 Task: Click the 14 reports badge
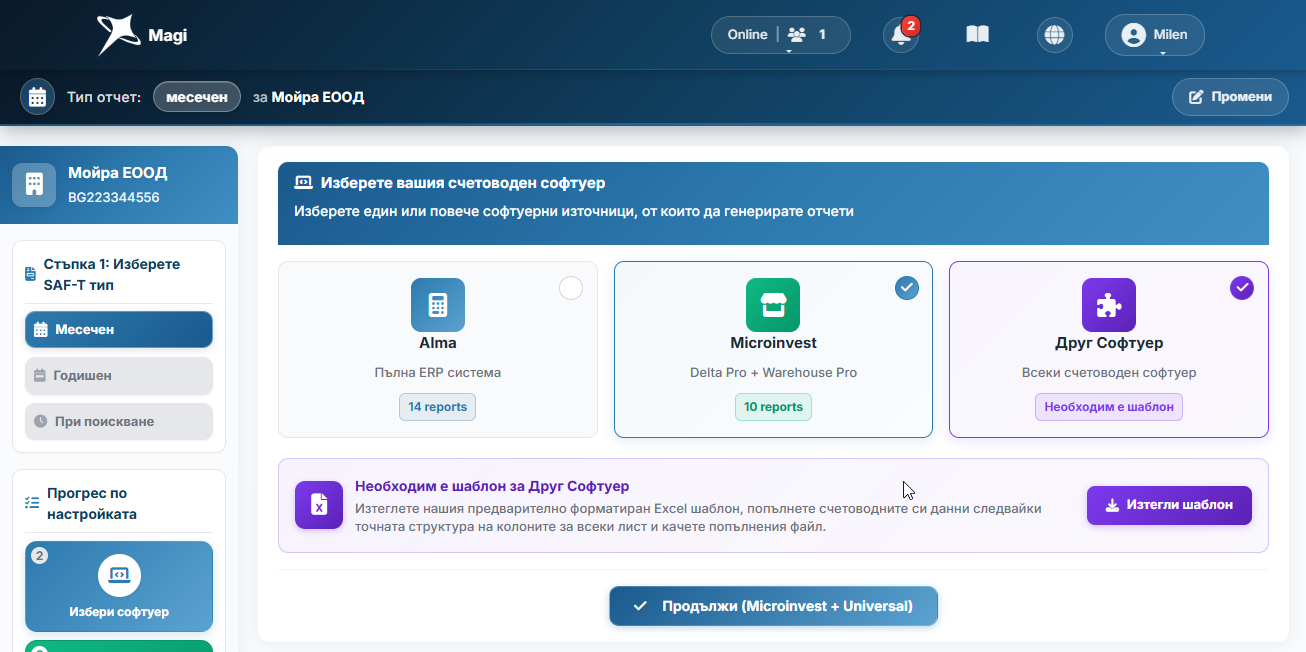coord(438,407)
